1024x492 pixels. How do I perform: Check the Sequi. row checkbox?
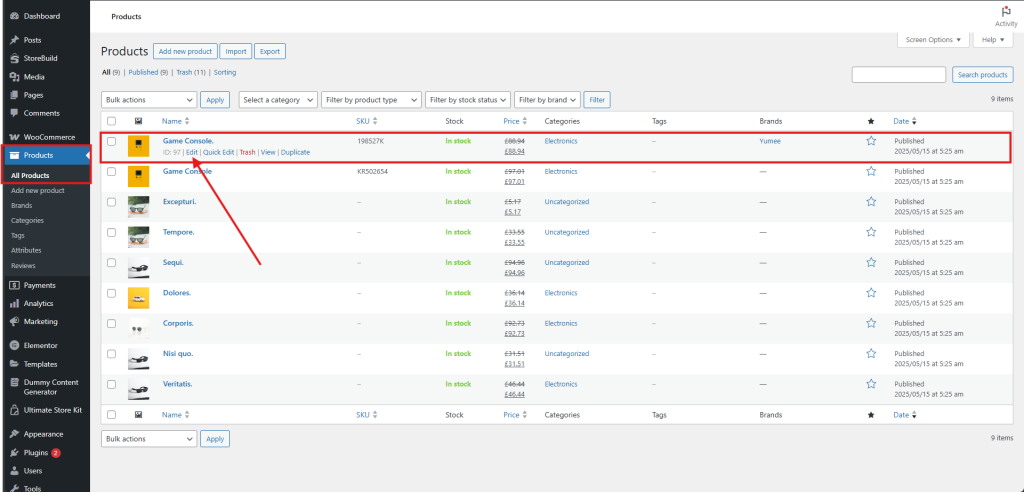(x=112, y=263)
